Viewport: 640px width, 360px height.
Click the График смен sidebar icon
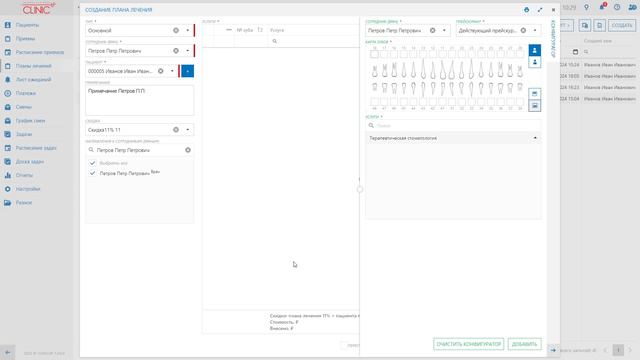pos(8,121)
